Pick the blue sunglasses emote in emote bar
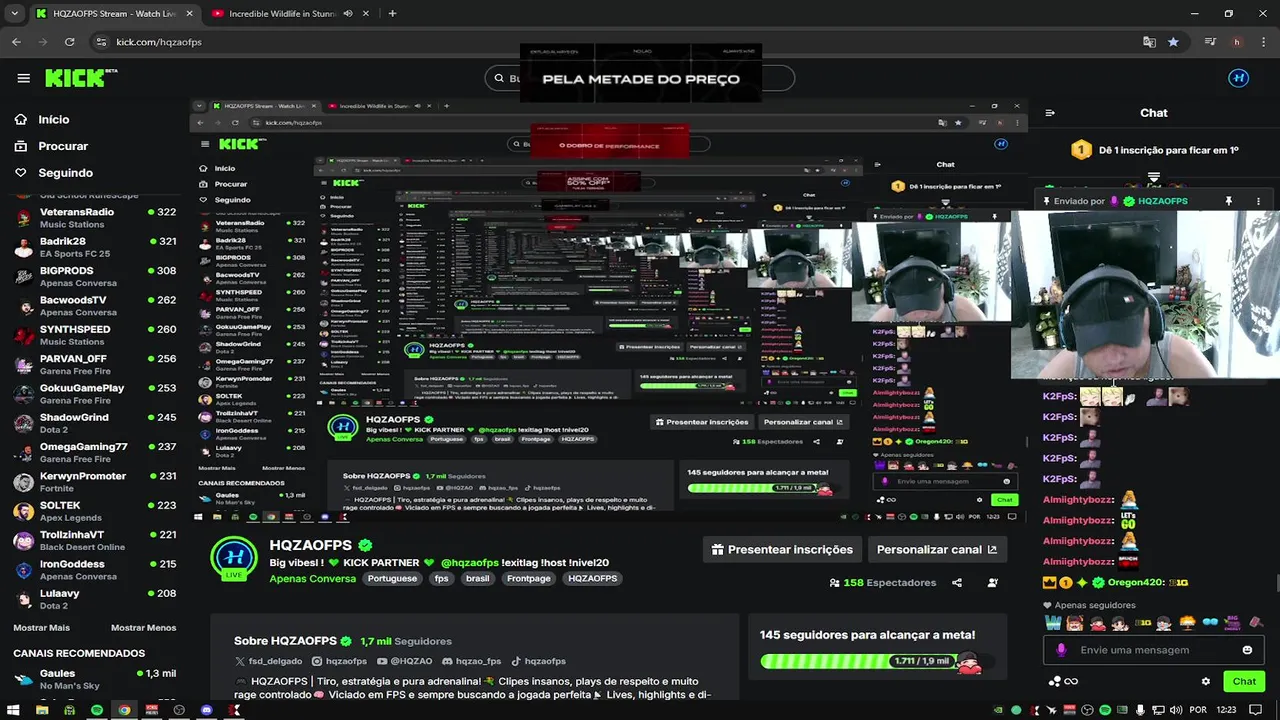This screenshot has width=1280, height=720. tap(1210, 623)
